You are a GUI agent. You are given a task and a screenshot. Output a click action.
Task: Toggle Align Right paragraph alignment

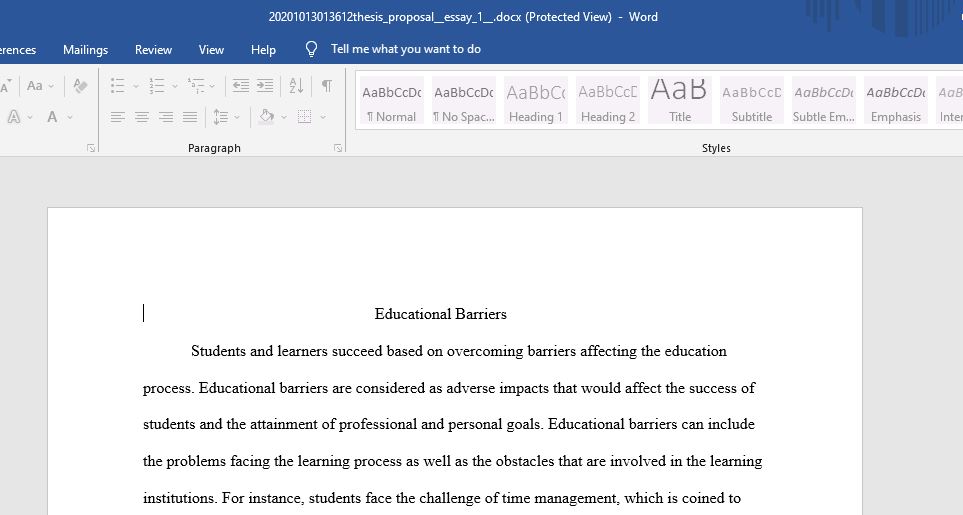point(166,117)
